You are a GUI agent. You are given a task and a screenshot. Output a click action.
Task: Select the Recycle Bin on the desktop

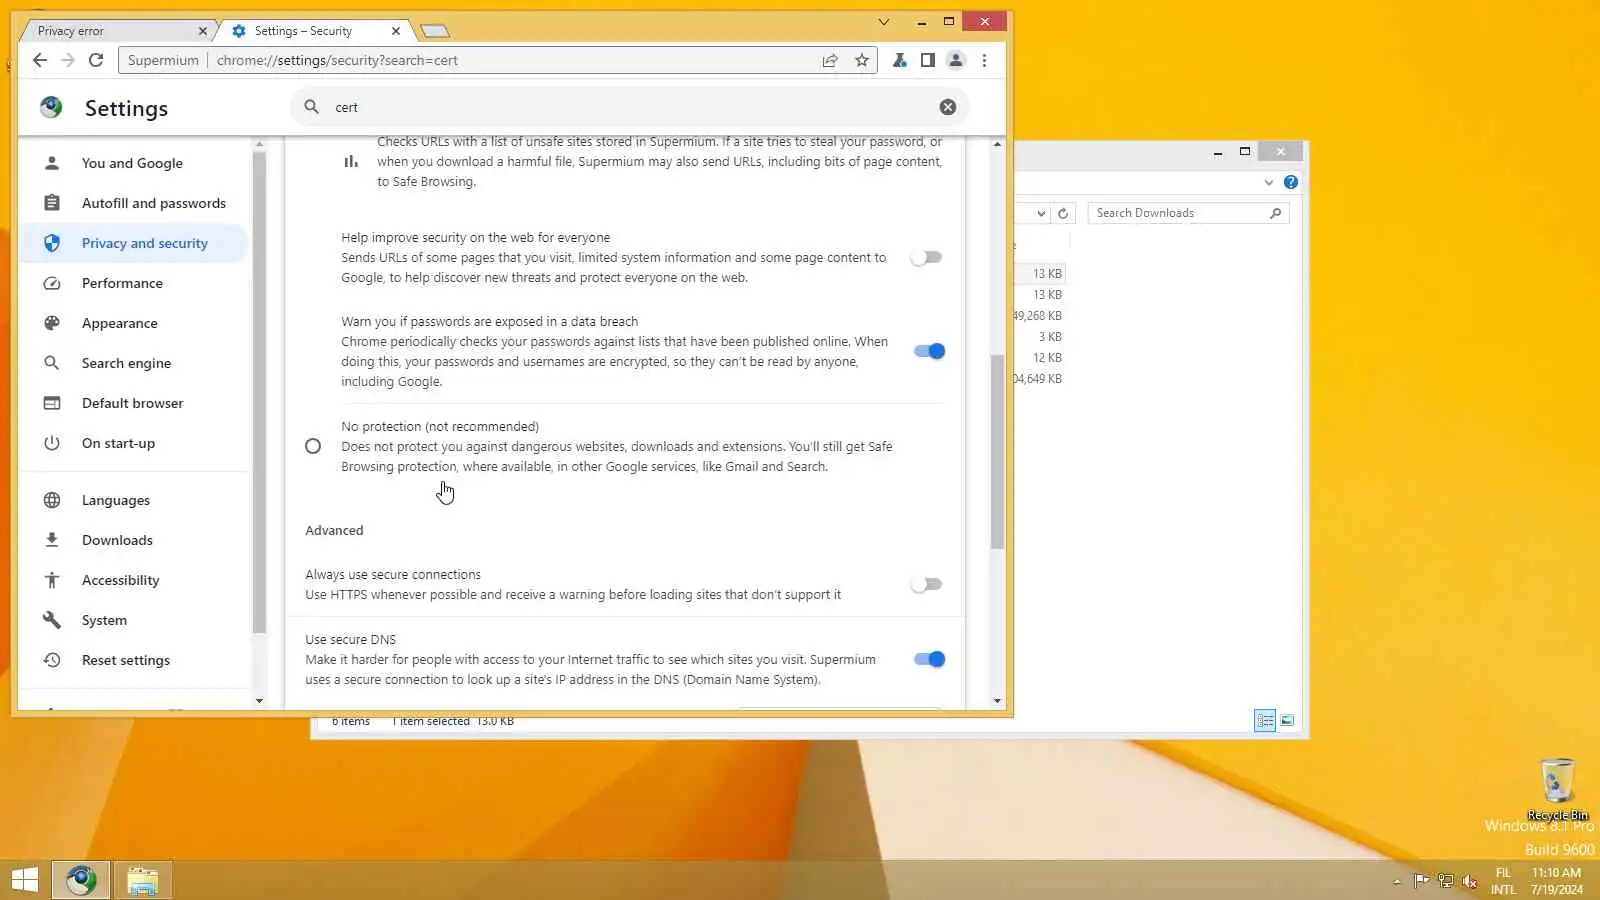pos(1558,789)
